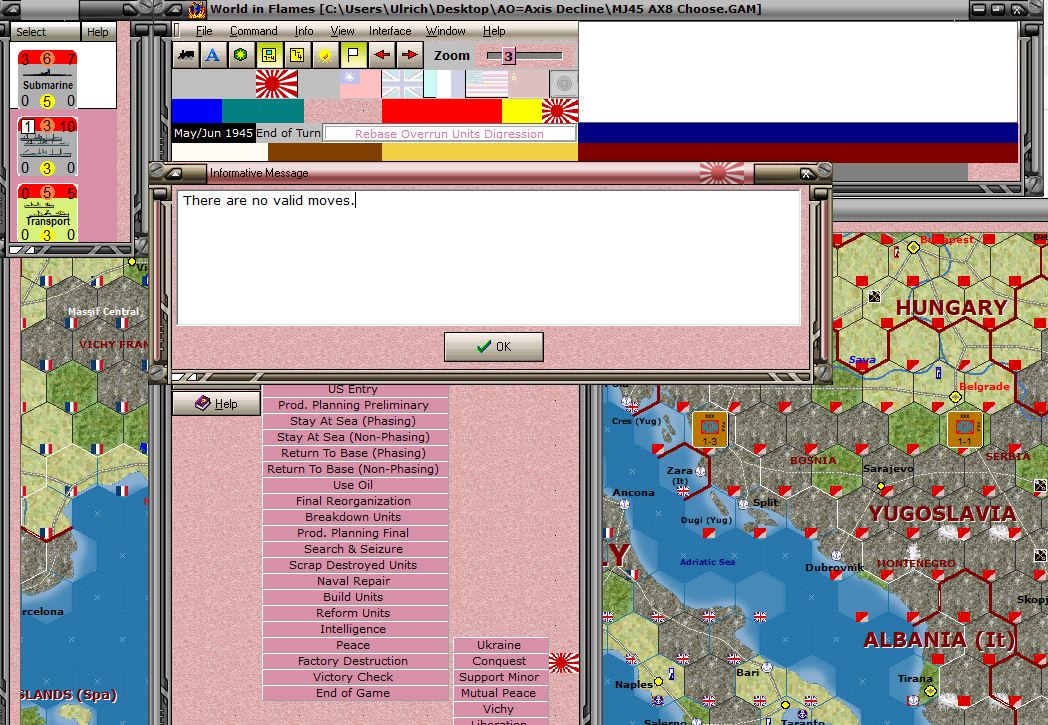
Task: Open the Info menu
Action: click(304, 31)
